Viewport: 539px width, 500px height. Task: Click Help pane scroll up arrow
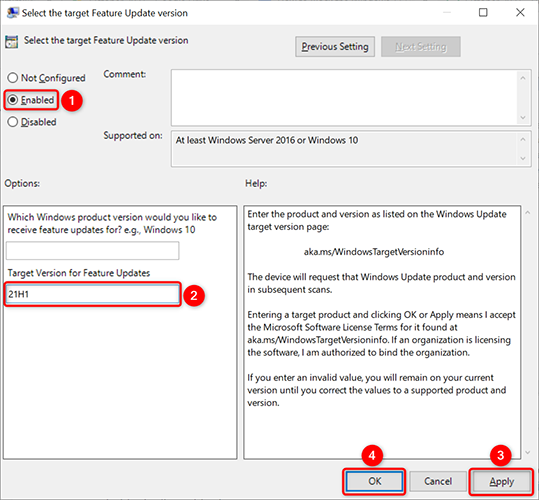click(528, 213)
